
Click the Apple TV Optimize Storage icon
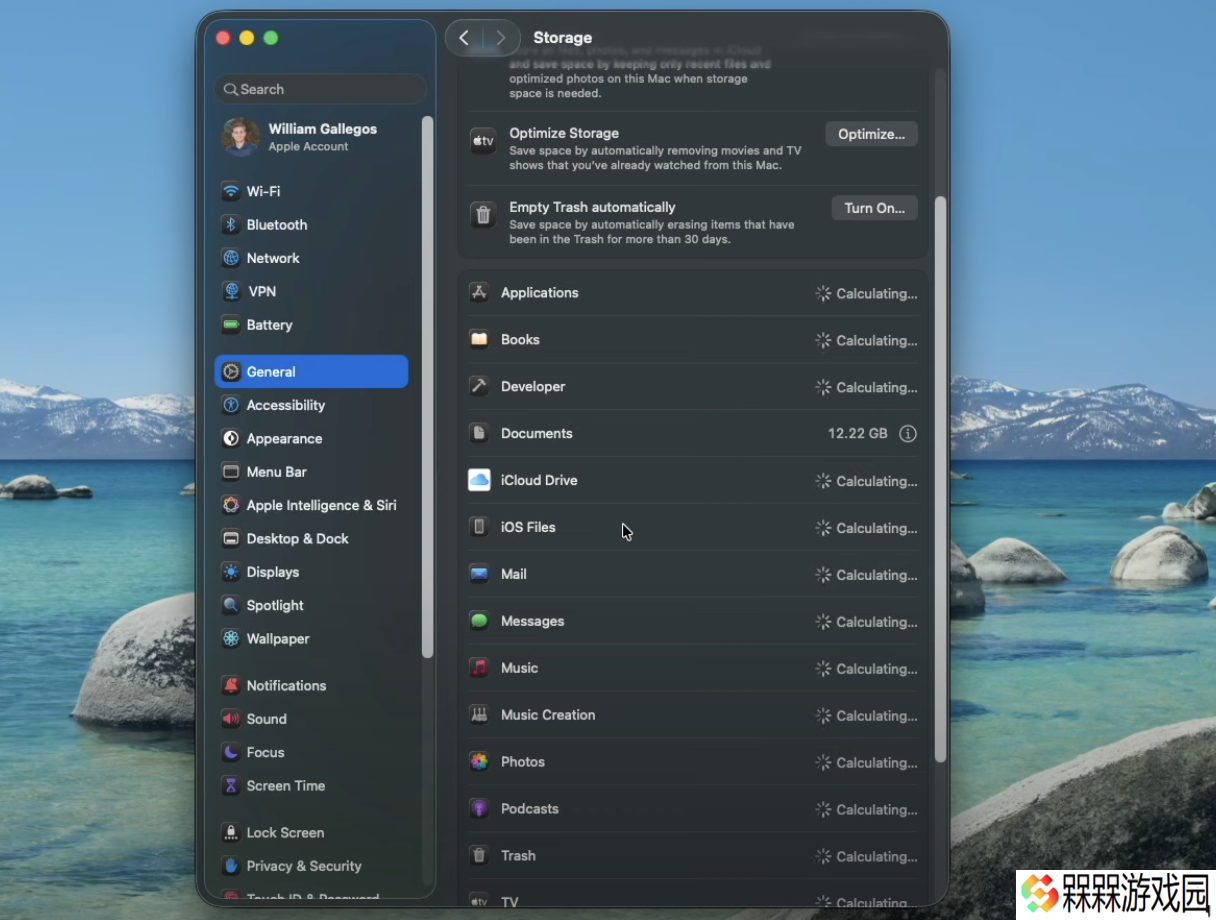(483, 141)
